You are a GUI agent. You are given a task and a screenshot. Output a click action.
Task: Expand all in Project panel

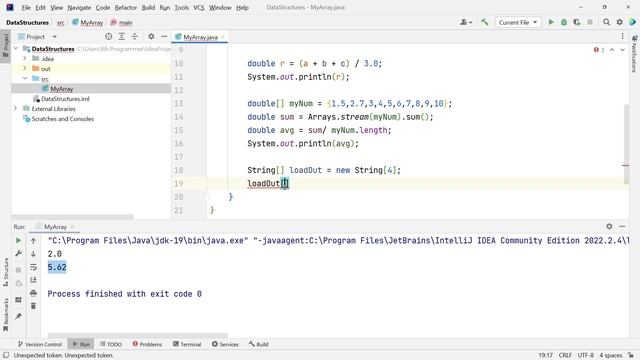tap(122, 36)
